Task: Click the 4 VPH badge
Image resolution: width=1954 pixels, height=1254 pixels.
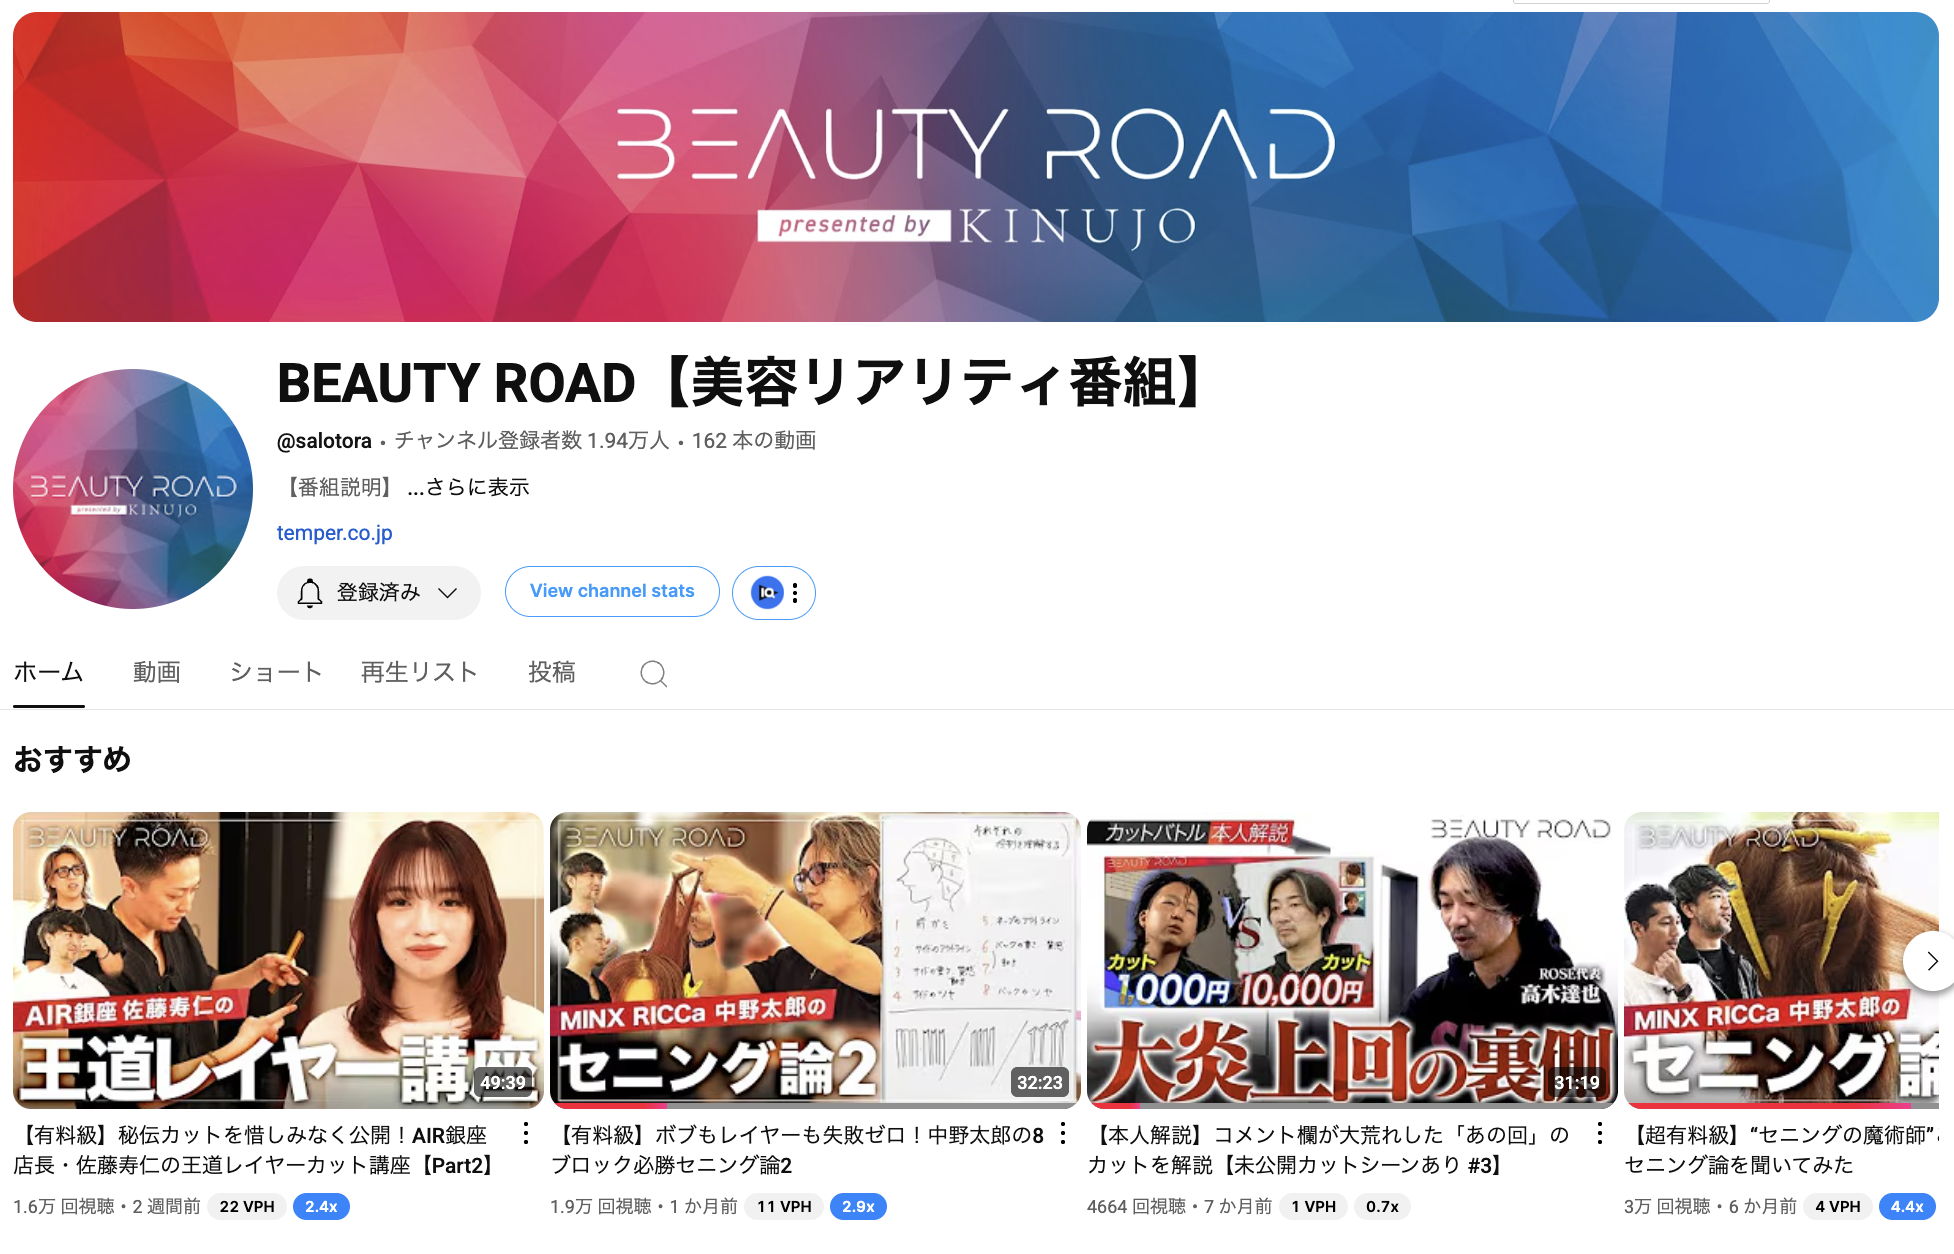Action: point(1838,1207)
